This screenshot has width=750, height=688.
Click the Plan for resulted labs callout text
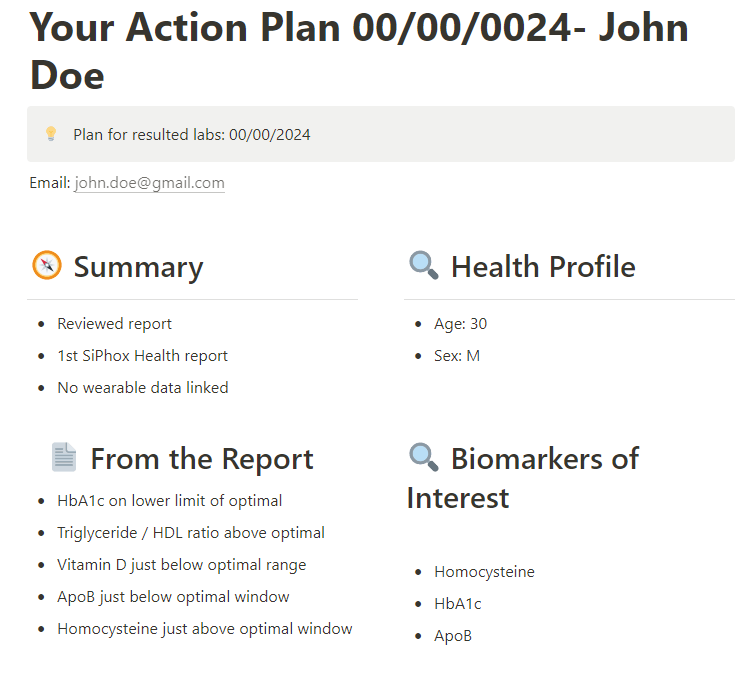click(x=192, y=134)
